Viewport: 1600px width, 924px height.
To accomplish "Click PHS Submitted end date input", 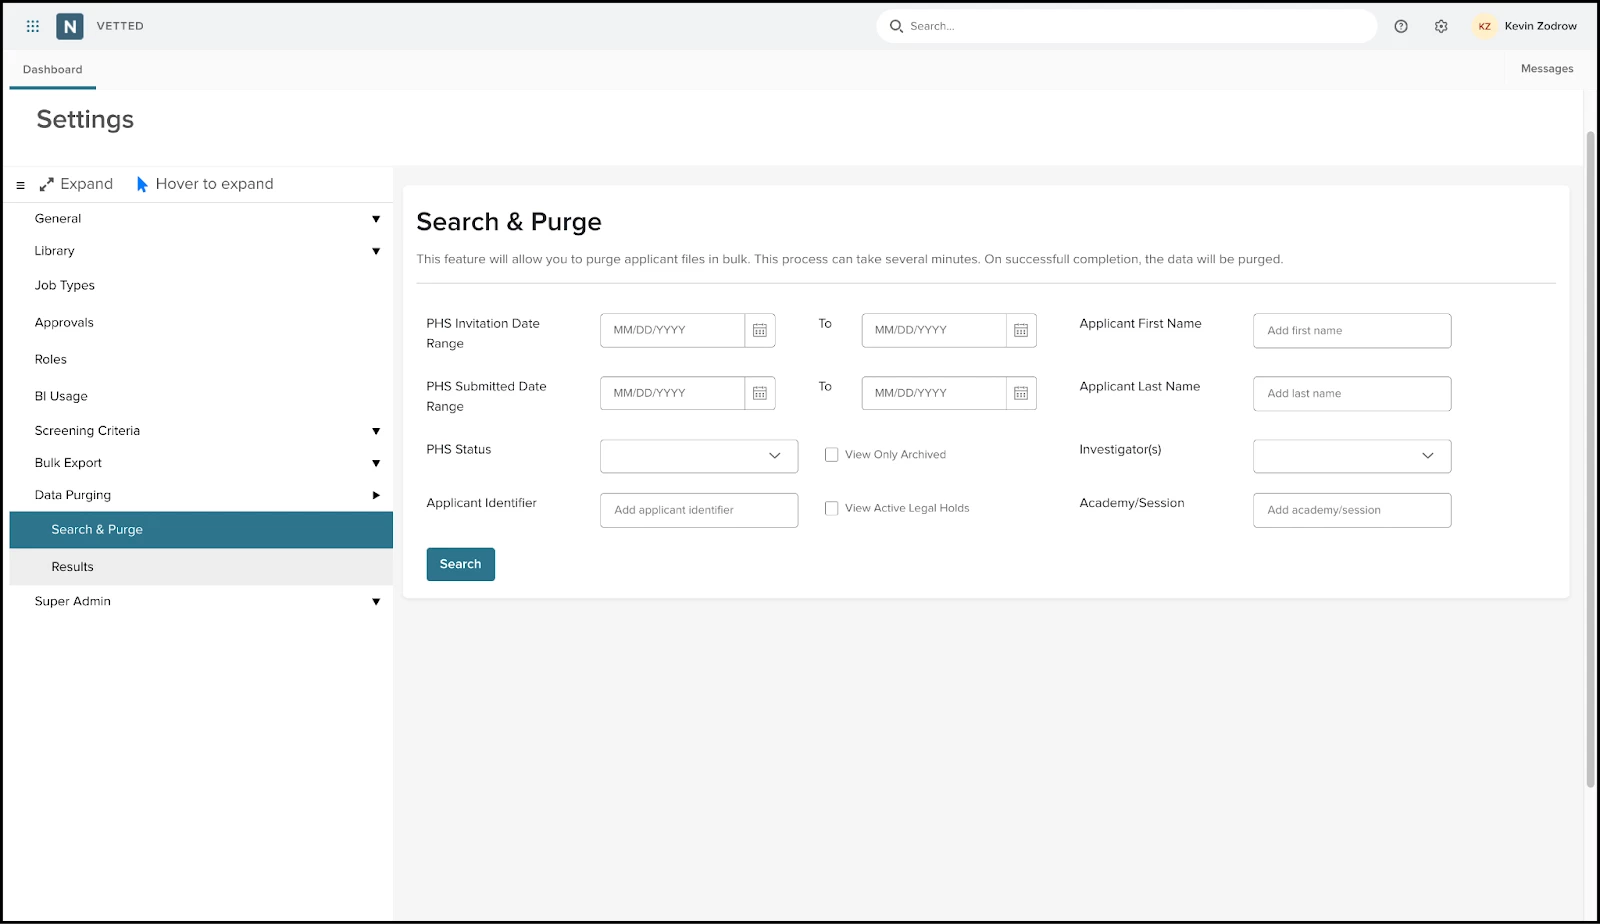I will (934, 393).
